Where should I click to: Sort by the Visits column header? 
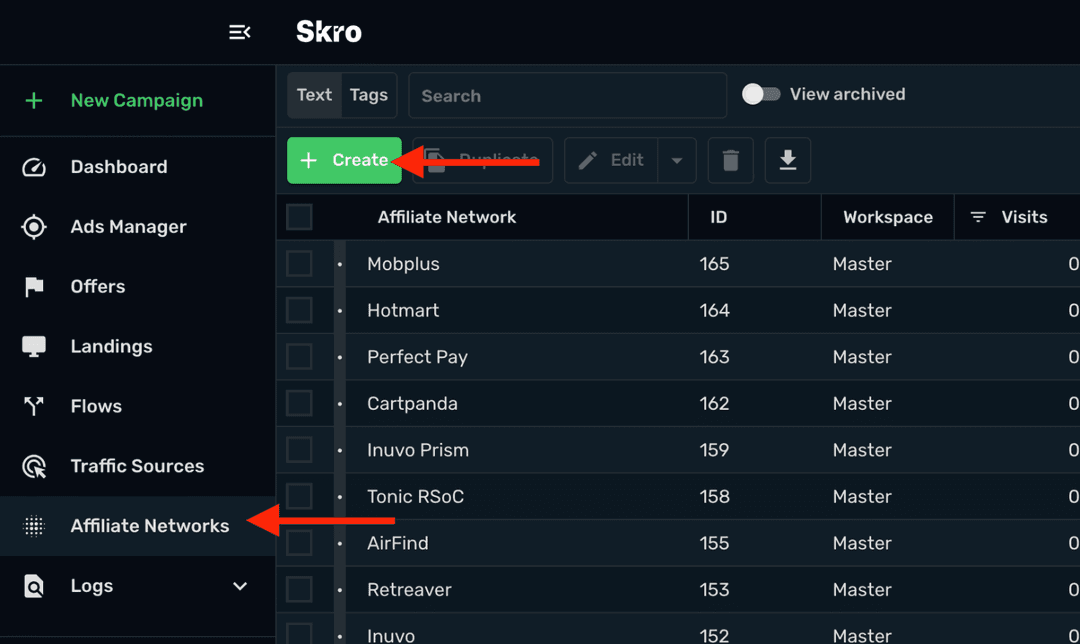coord(1024,218)
